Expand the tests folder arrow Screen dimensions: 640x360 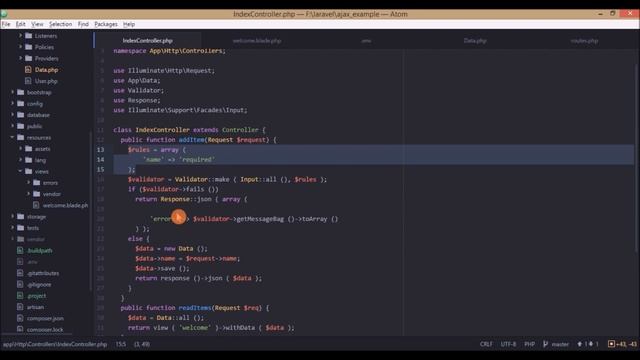point(13,228)
